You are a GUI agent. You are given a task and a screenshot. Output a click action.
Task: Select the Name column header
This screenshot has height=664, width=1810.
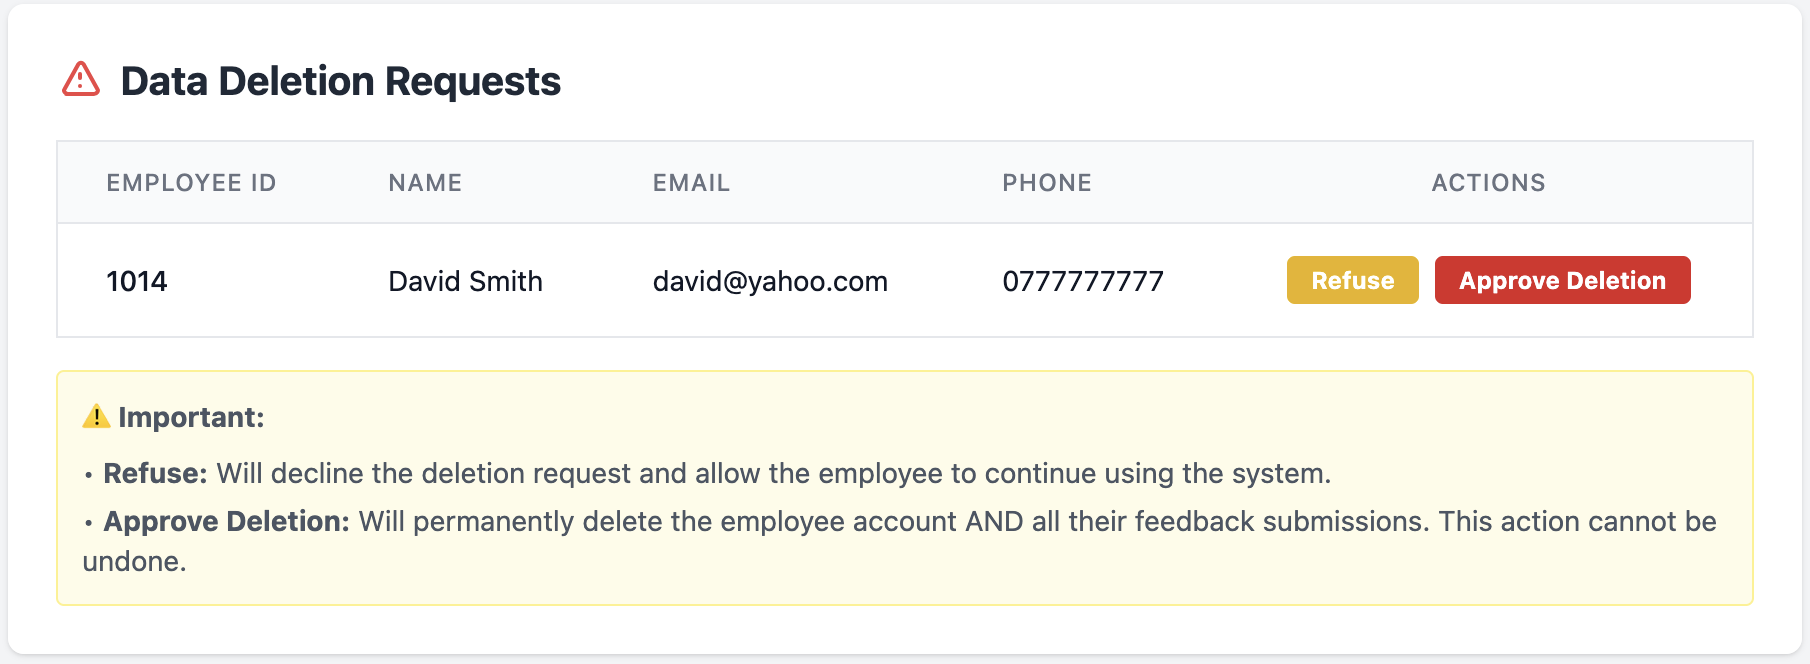[425, 183]
